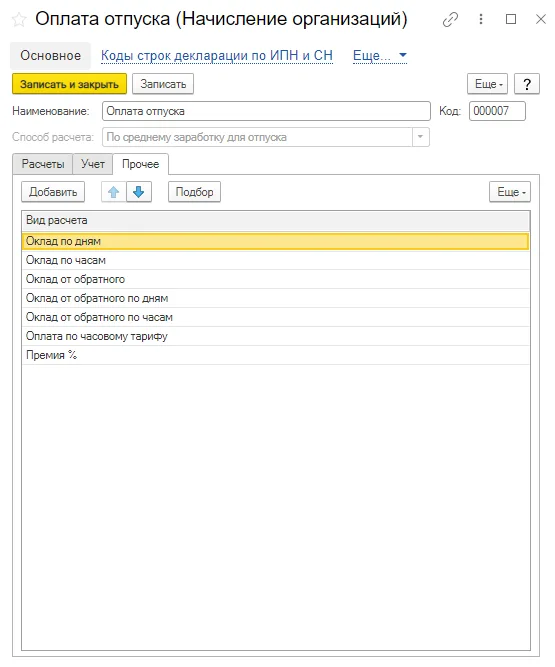The width and height of the screenshot is (555, 667).
Task: Click the Подбор button
Action: click(194, 192)
